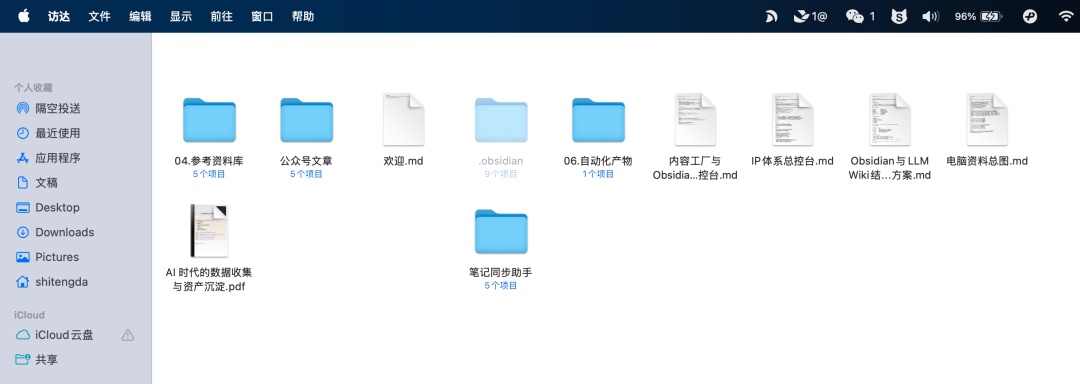The width and height of the screenshot is (1080, 384).
Task: Click the IP体系总控台.md file name
Action: tap(793, 161)
